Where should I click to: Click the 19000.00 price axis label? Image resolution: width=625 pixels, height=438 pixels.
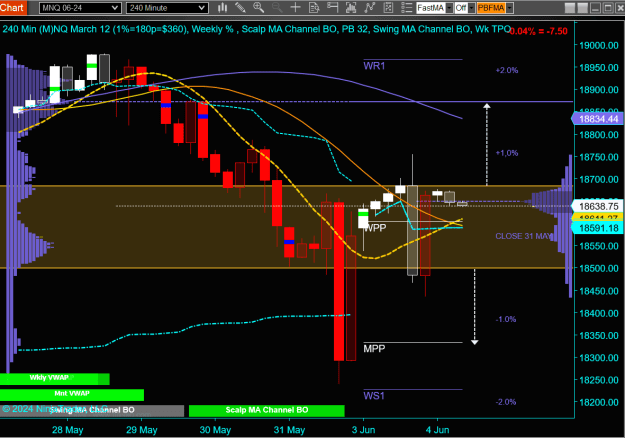tap(599, 45)
